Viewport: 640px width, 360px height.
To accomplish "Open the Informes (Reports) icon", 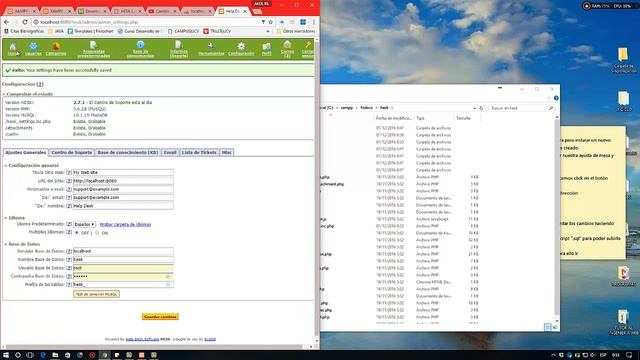I will 179,49.
